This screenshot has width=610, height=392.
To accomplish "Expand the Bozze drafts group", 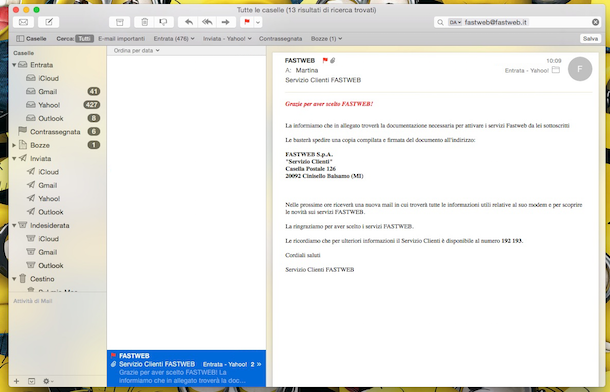I will pyautogui.click(x=14, y=145).
